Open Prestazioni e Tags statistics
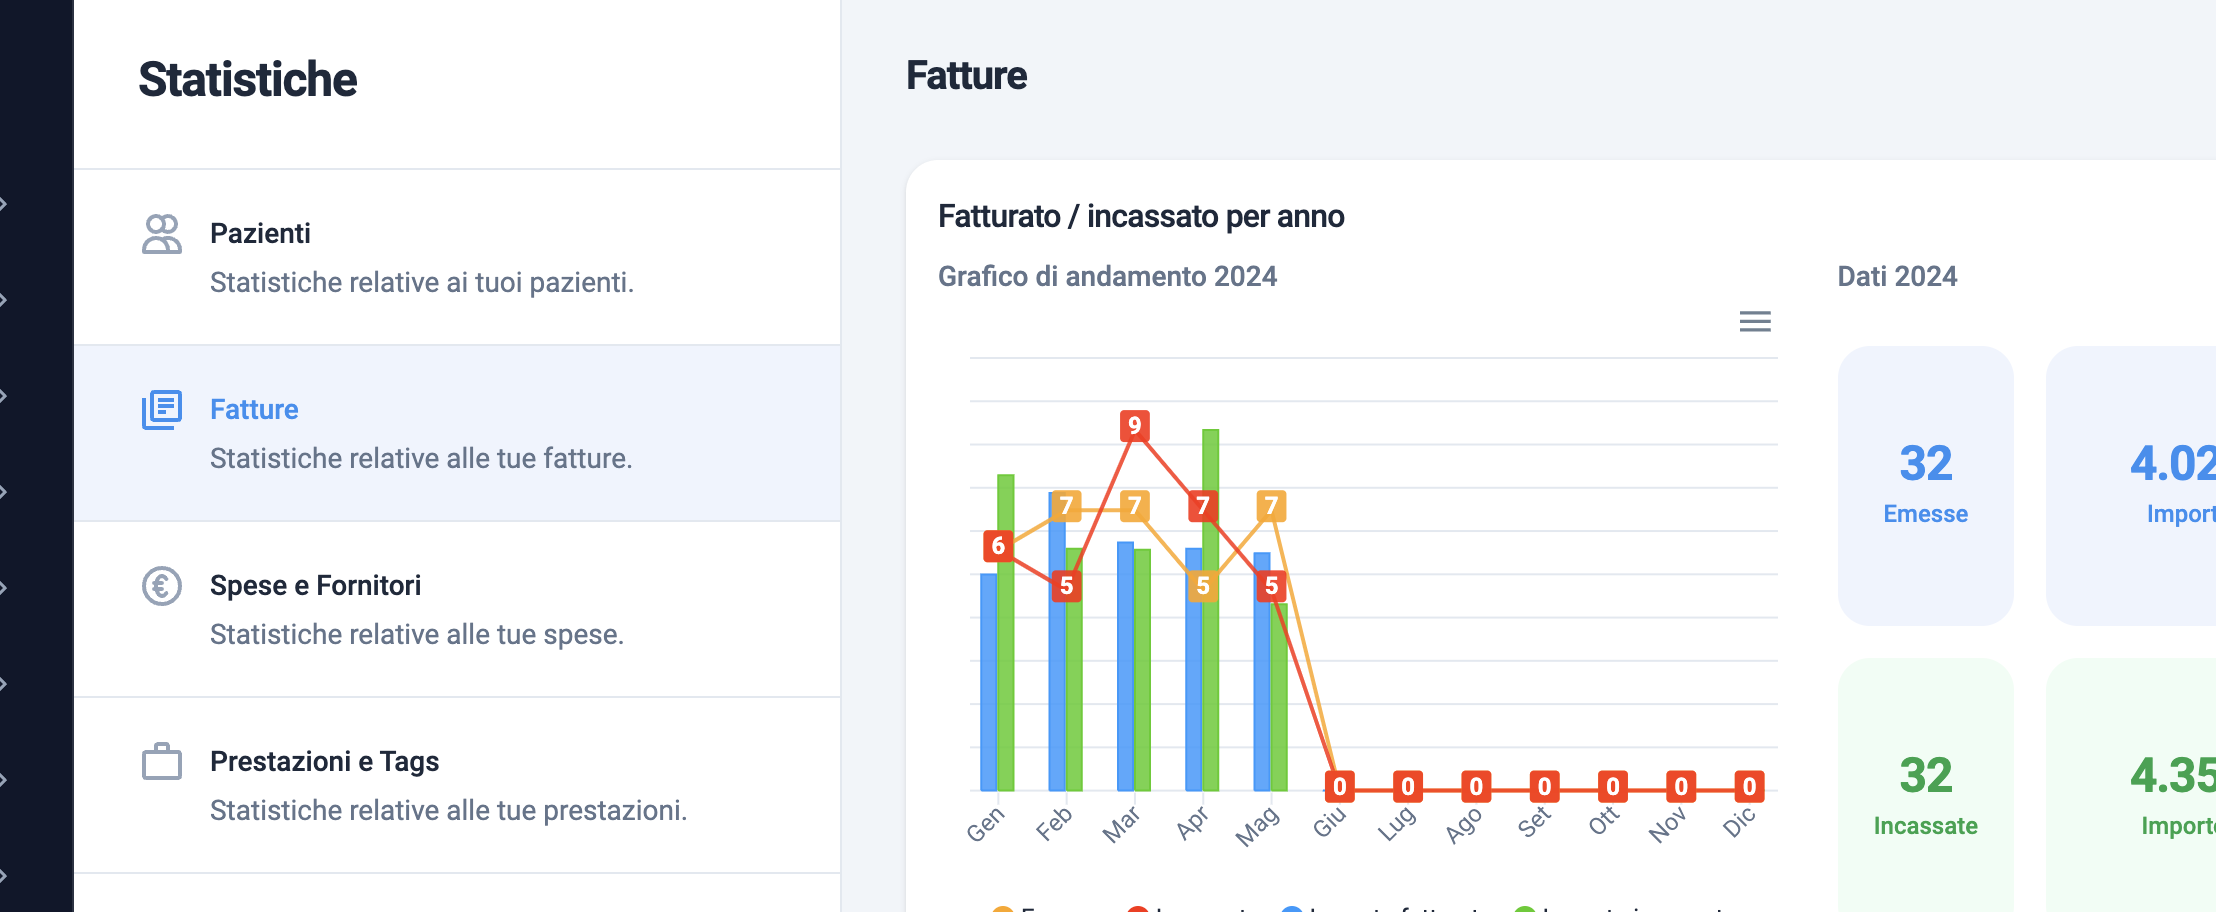This screenshot has width=2216, height=912. tap(457, 785)
